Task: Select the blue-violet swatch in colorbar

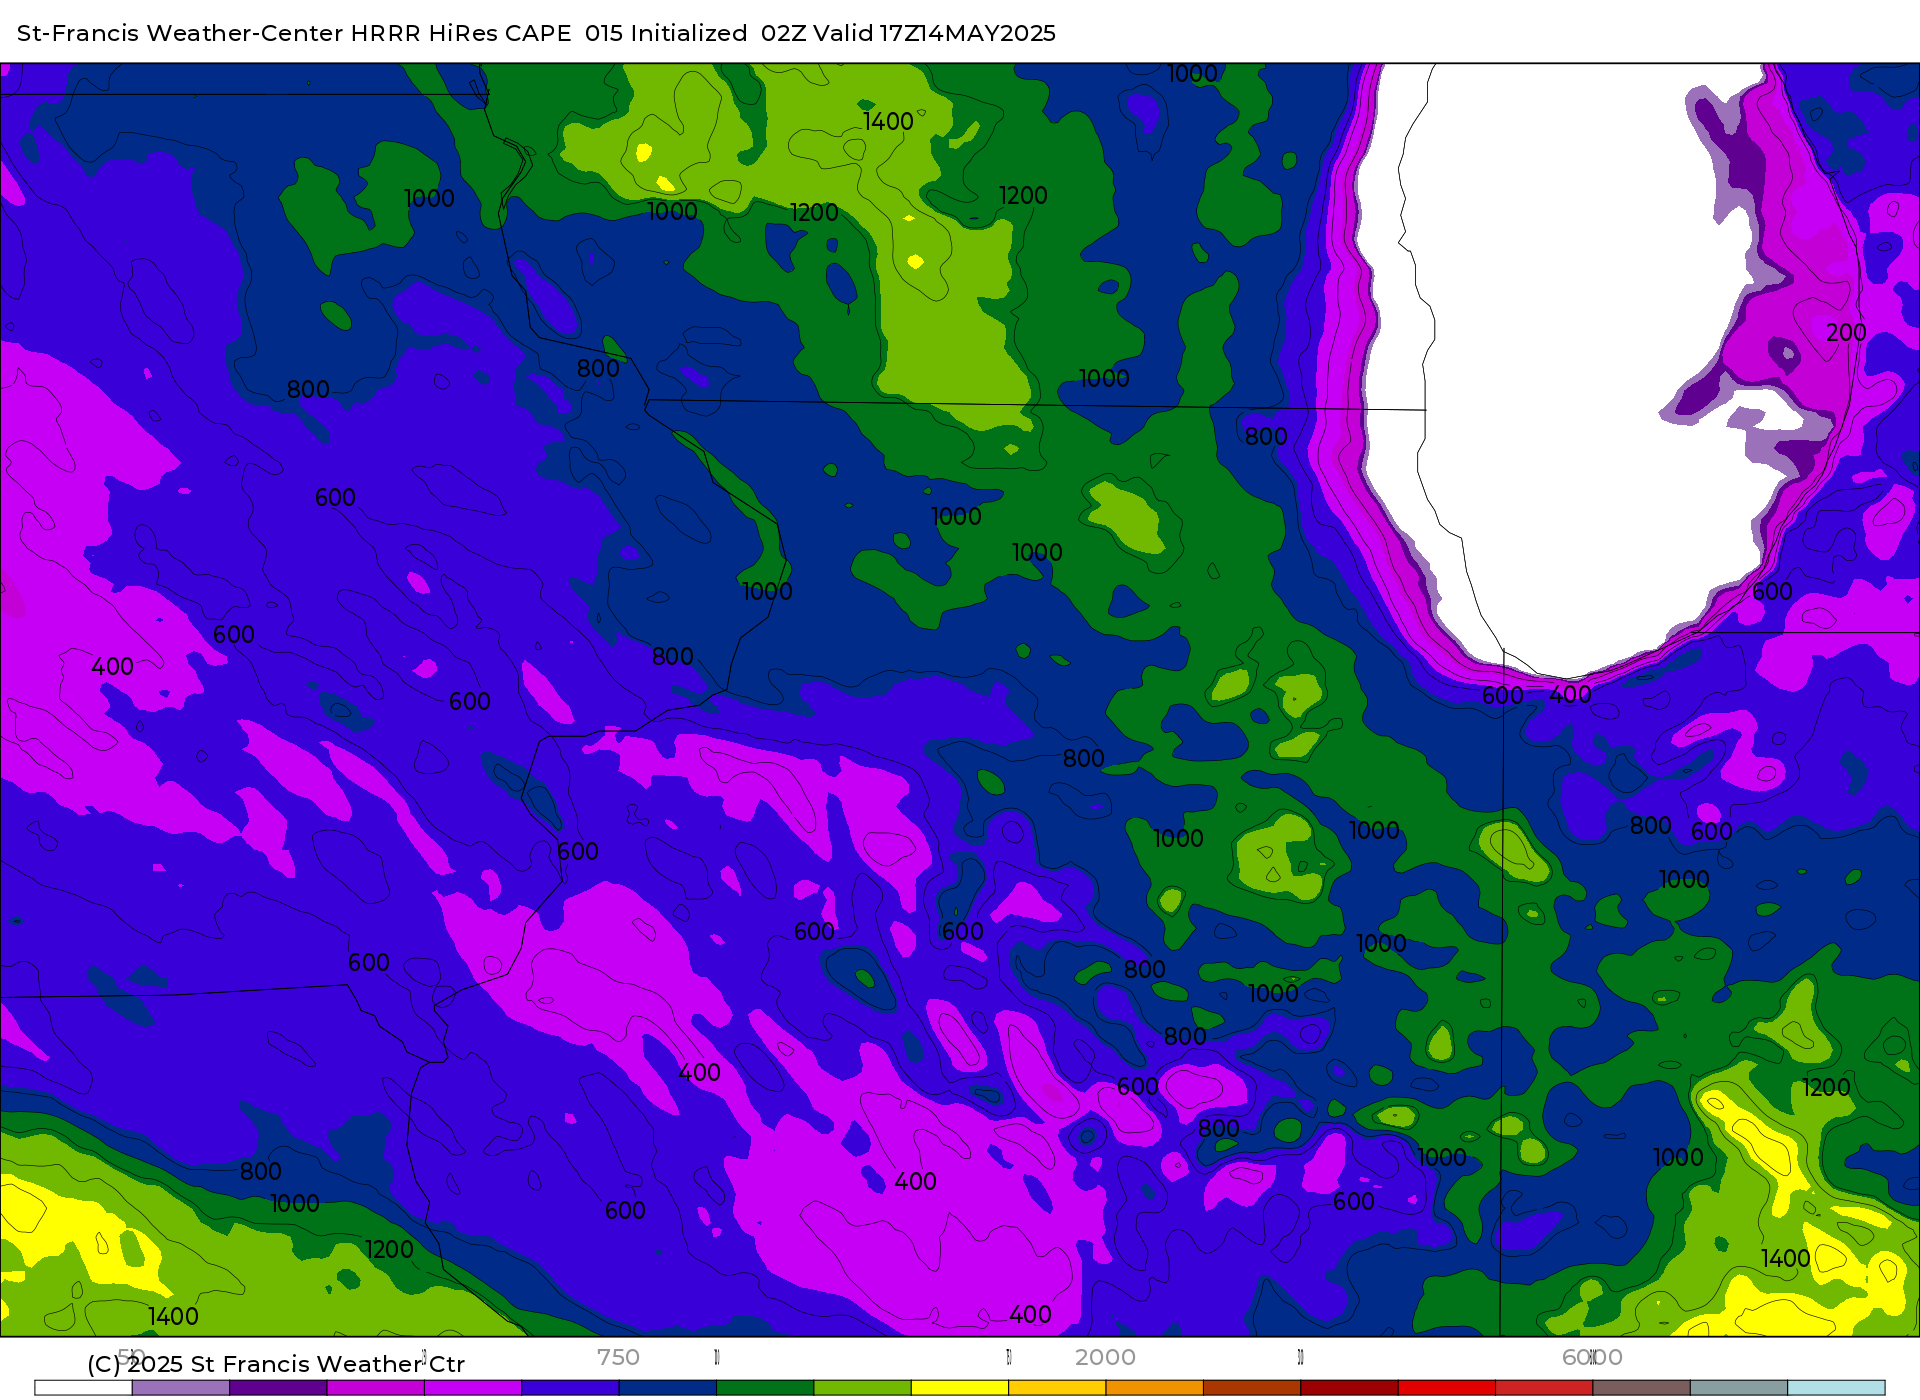Action: 570,1388
